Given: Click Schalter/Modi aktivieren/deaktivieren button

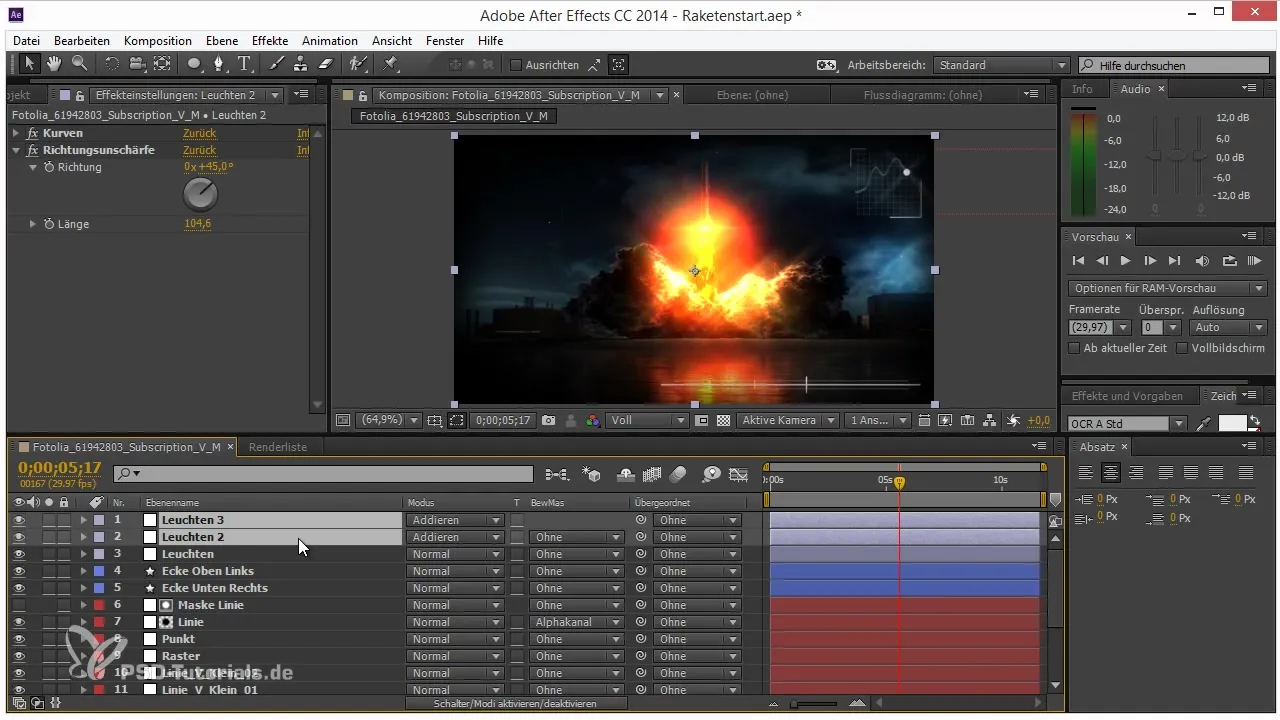Looking at the screenshot, I should click(x=516, y=704).
